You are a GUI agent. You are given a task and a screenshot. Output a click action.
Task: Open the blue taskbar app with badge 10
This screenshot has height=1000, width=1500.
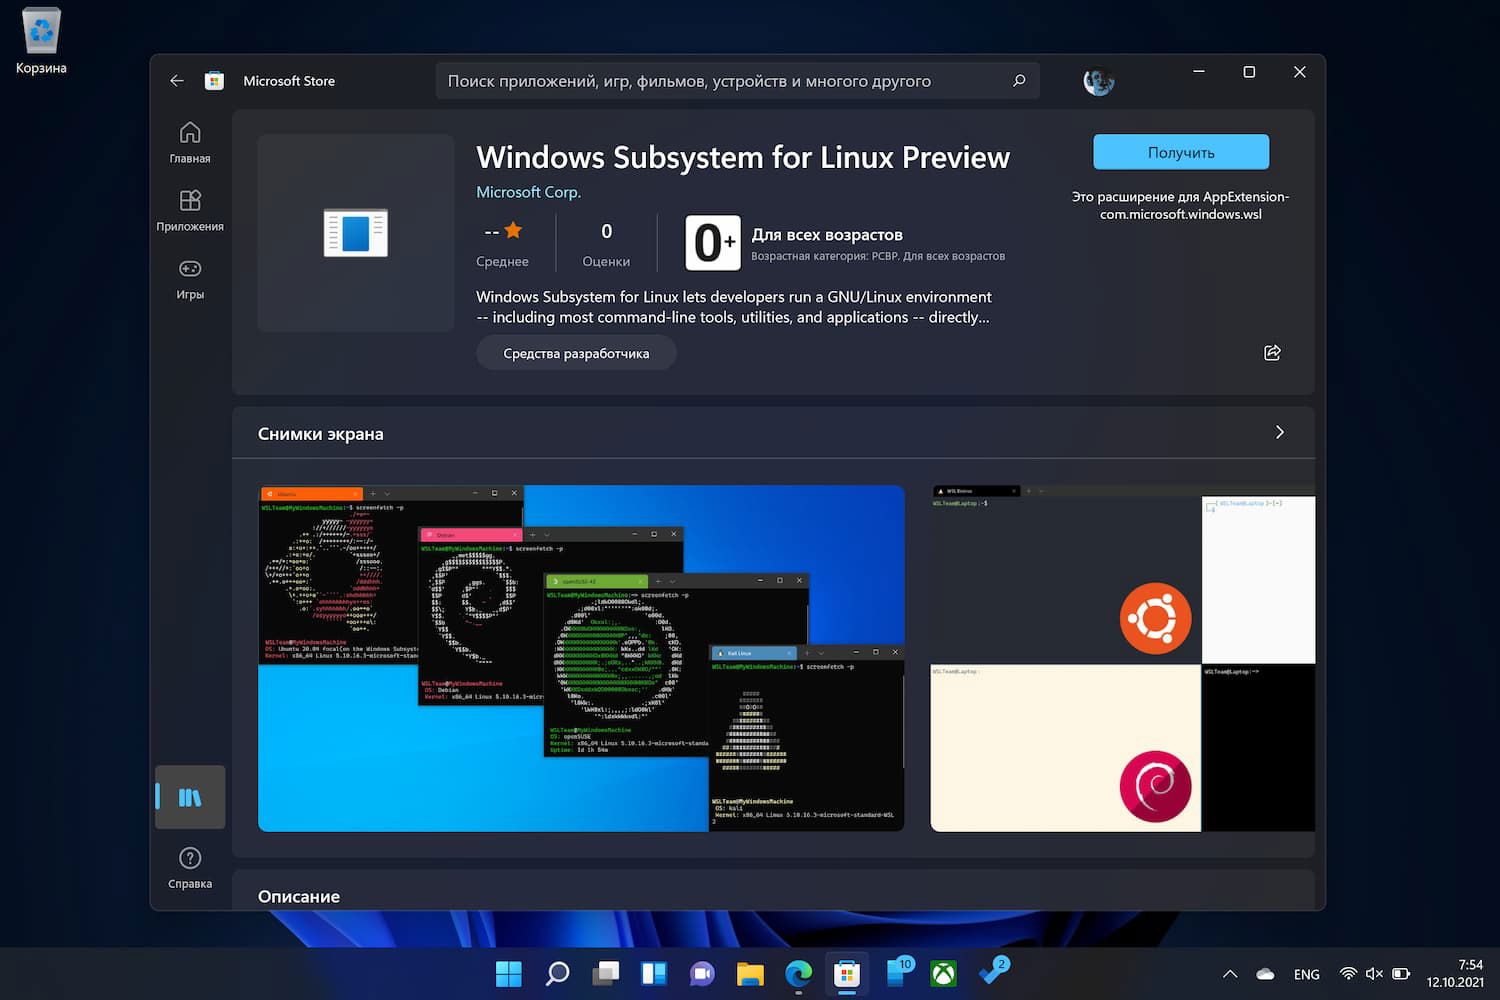click(x=897, y=973)
